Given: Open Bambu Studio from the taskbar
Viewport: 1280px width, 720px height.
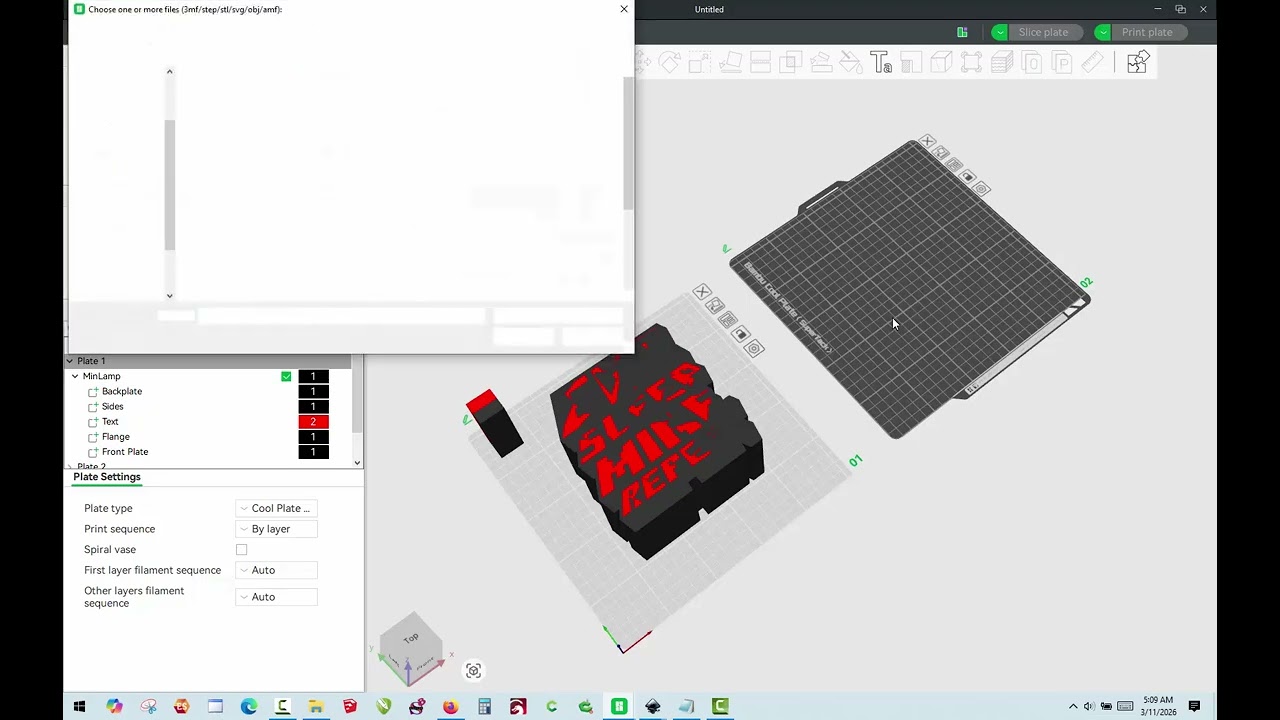Looking at the screenshot, I should [x=619, y=706].
